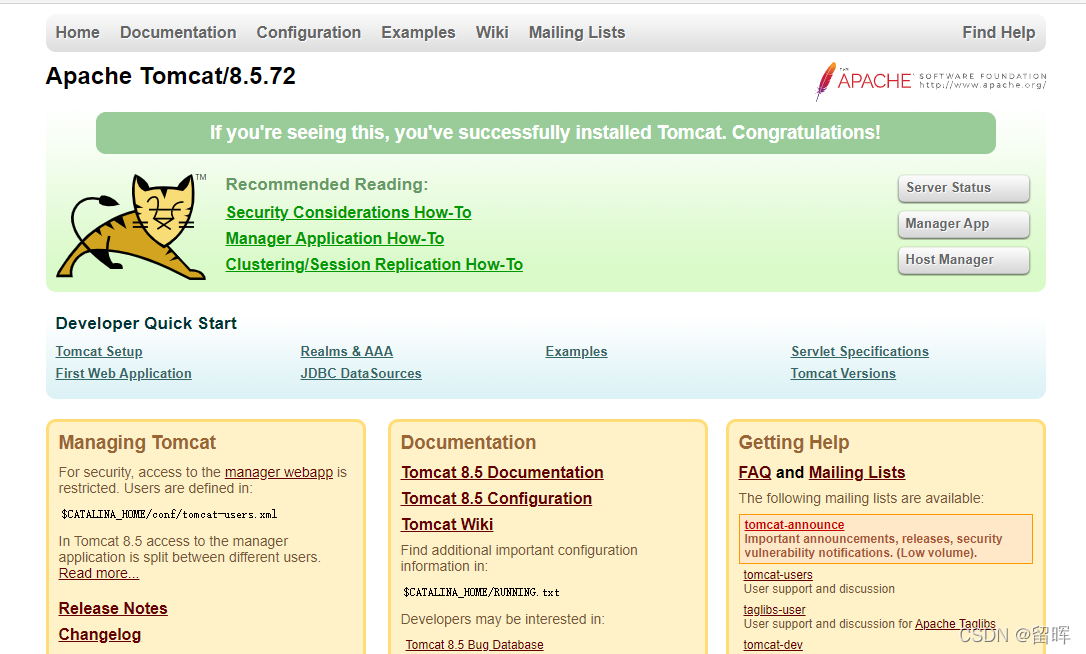Viewport: 1086px width, 654px height.
Task: Open Manager Application How-To link
Action: 335,238
